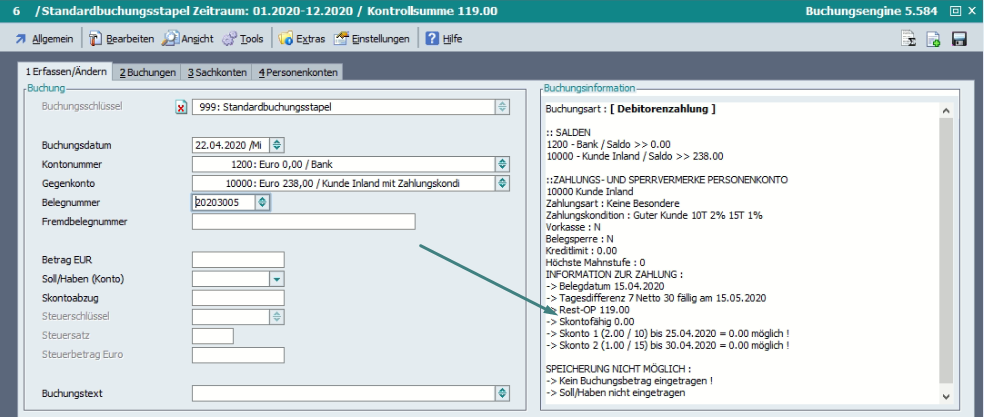Open the Gegenkonto selection arrow
The height and width of the screenshot is (417, 984).
click(x=502, y=183)
